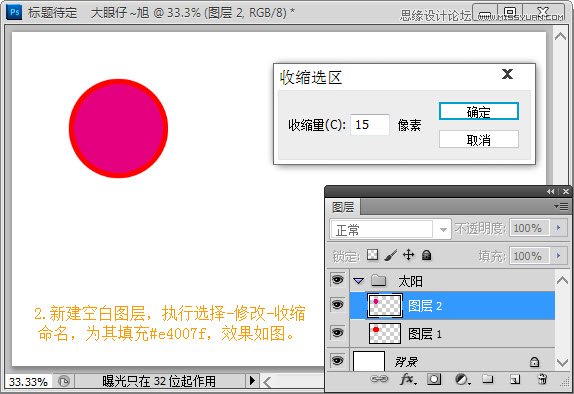Switch to the 图层 panel tab
The image size is (574, 394).
coord(343,207)
